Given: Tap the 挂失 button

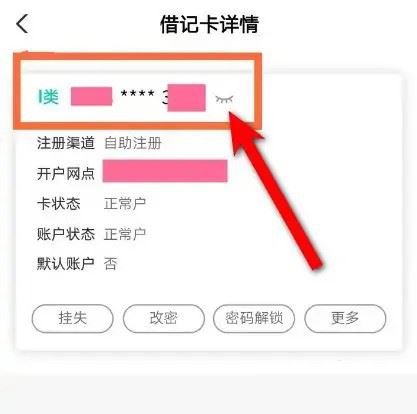Looking at the screenshot, I should tap(73, 318).
